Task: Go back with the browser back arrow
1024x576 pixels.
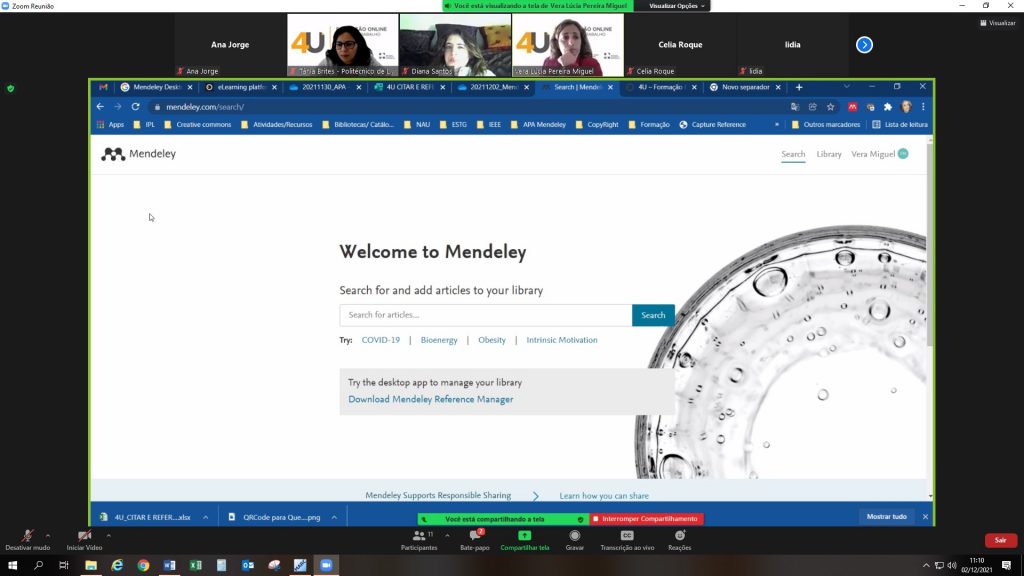Action: click(100, 106)
